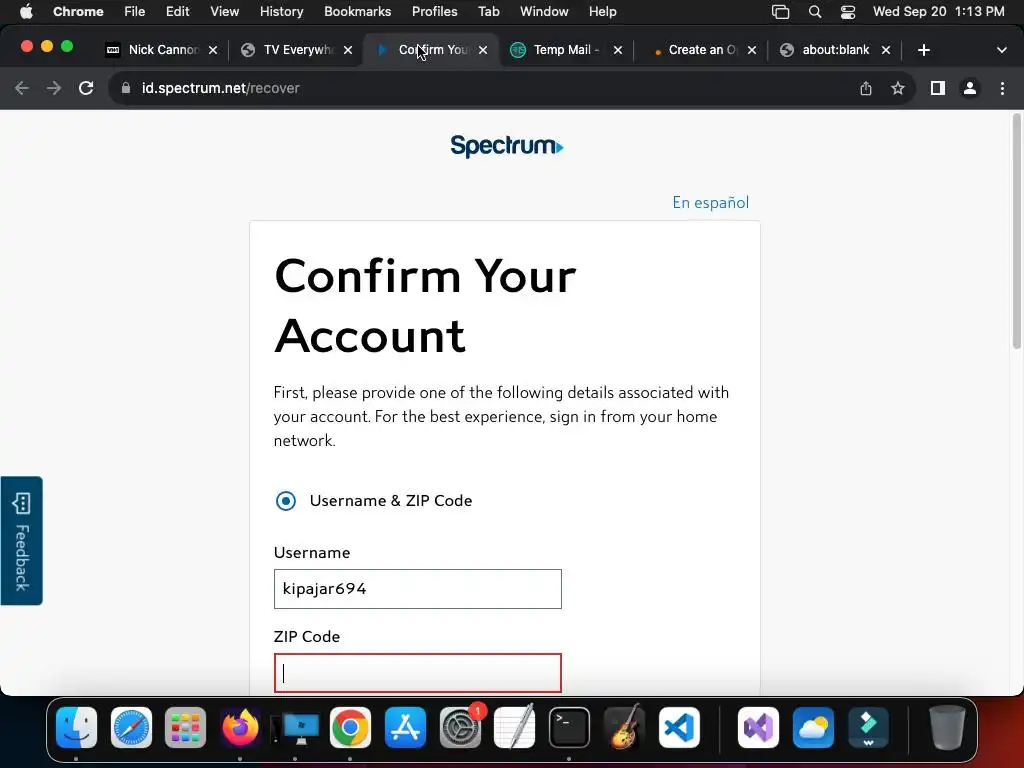Click the page vertical scrollbar
The image size is (1024, 768).
pyautogui.click(x=1017, y=231)
